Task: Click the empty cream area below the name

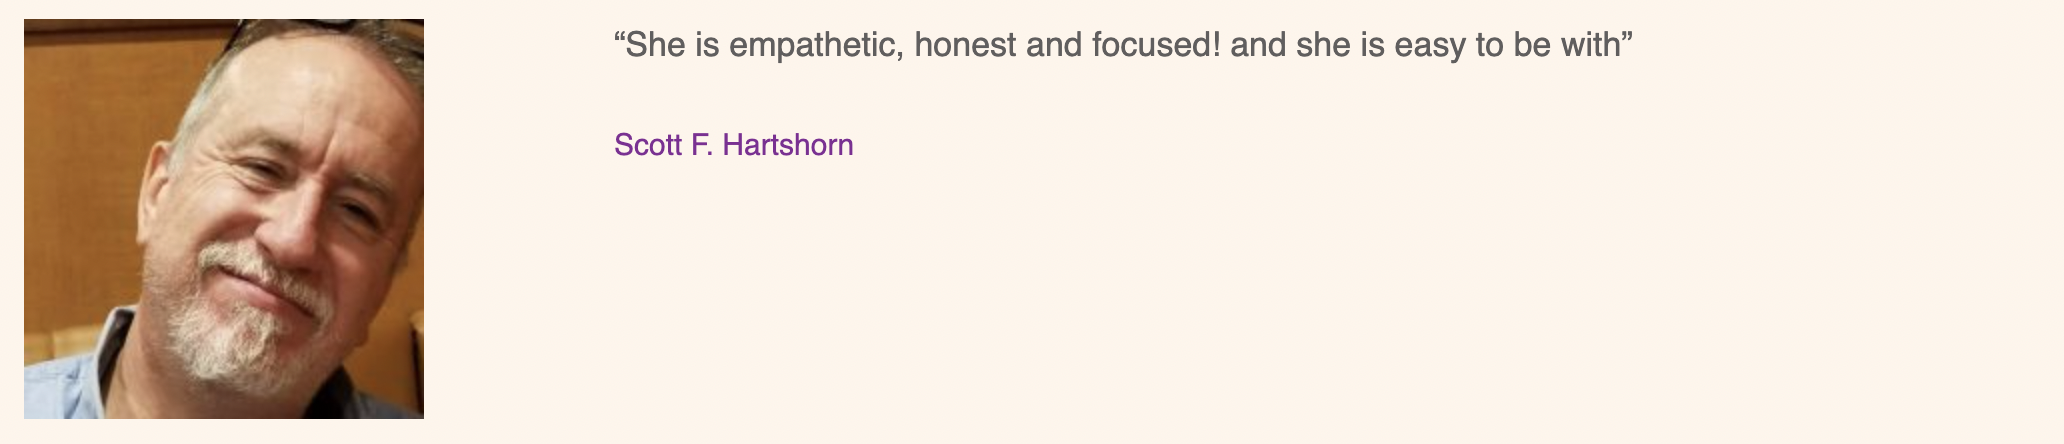Action: coord(1200,300)
